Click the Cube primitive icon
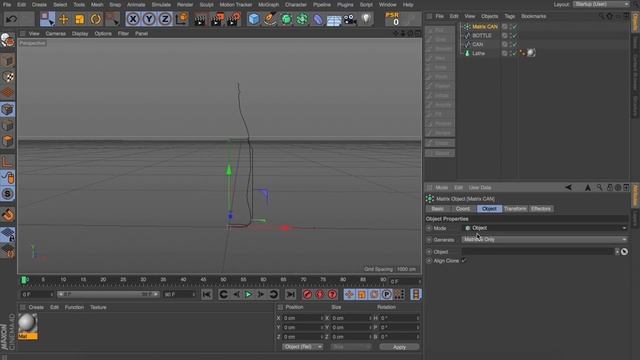The width and height of the screenshot is (640, 360). pyautogui.click(x=253, y=19)
